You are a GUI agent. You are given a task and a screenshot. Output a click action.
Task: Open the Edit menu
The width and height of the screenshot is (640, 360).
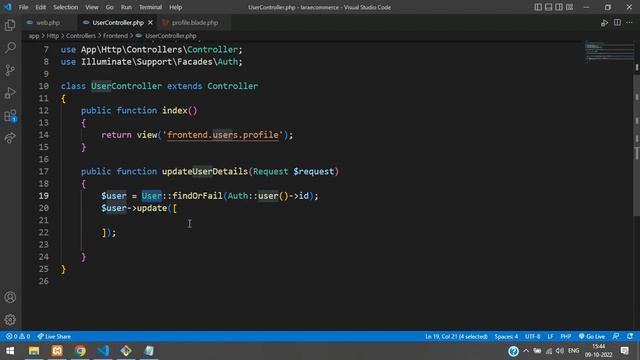click(40, 7)
